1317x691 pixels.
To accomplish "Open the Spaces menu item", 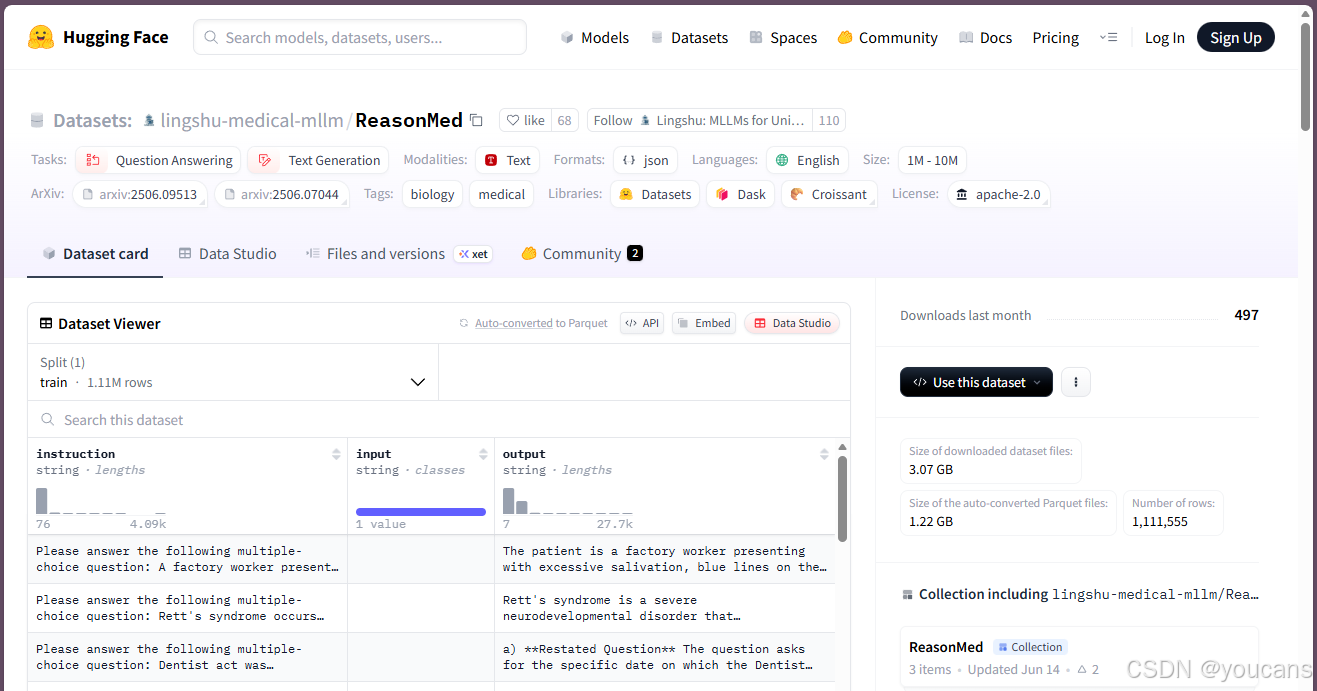I will [x=783, y=38].
